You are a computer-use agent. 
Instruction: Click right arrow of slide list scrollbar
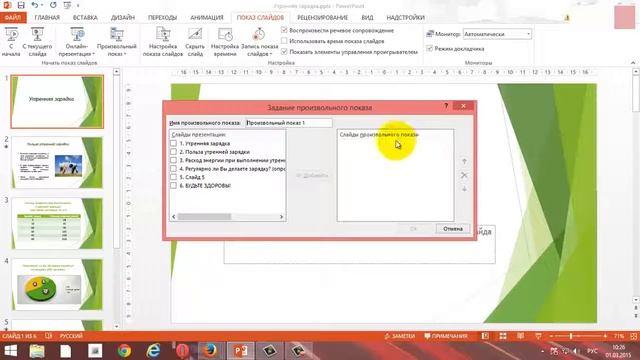click(281, 217)
